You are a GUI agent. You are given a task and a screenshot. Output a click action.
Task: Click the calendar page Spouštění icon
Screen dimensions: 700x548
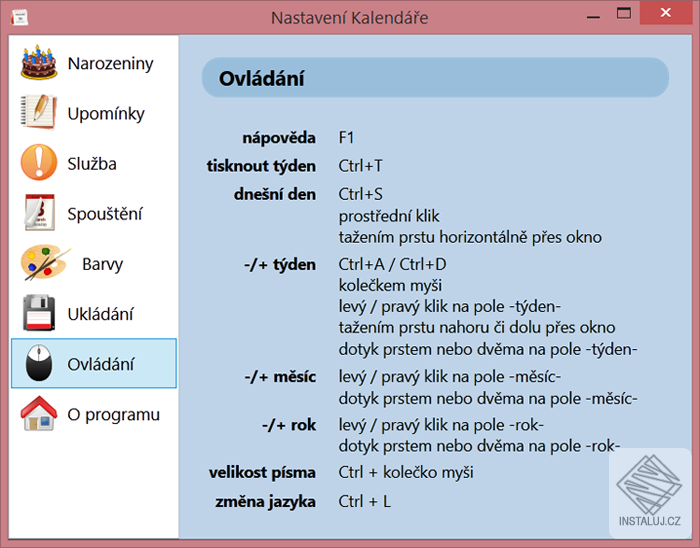pos(39,212)
